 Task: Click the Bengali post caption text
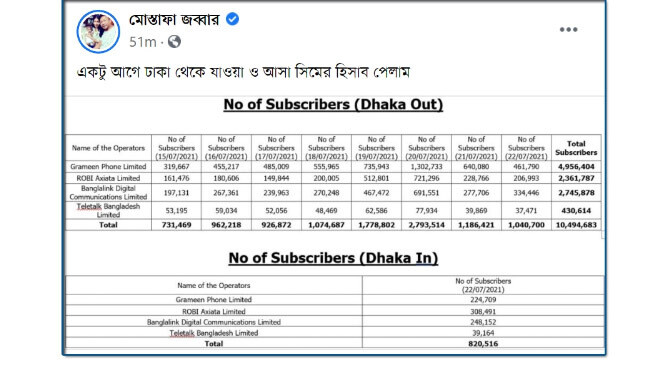[243, 72]
